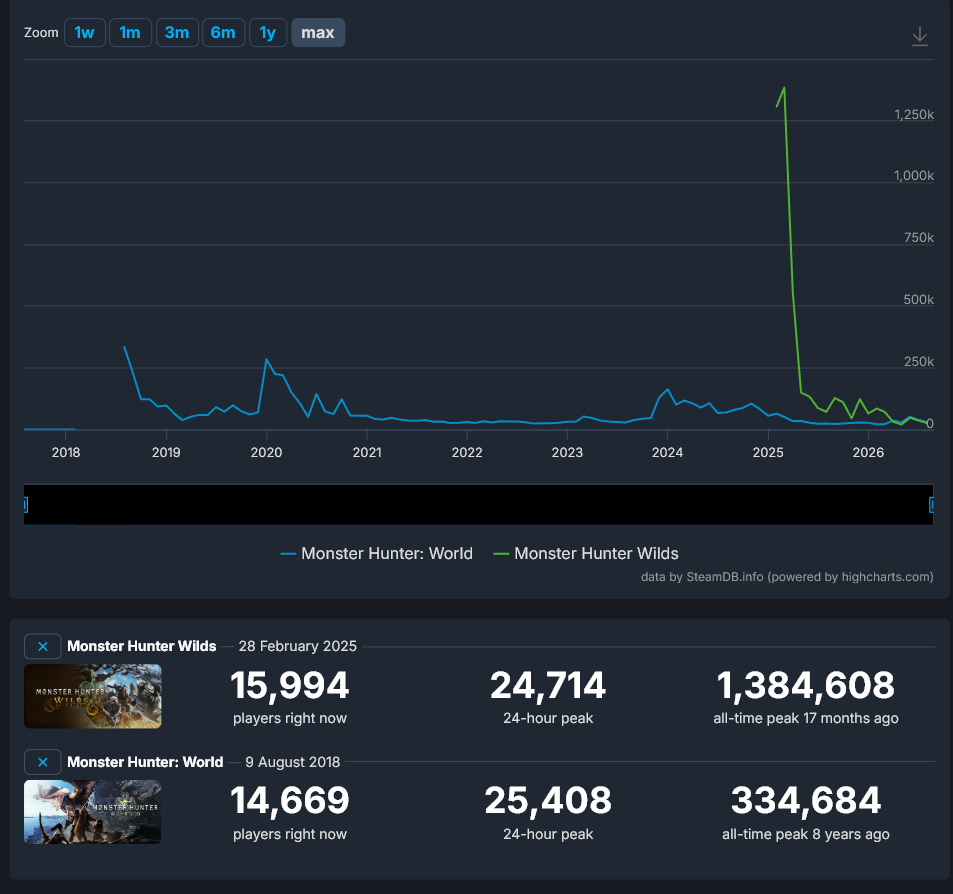
Task: Set chart zoom to 1w
Action: click(84, 32)
